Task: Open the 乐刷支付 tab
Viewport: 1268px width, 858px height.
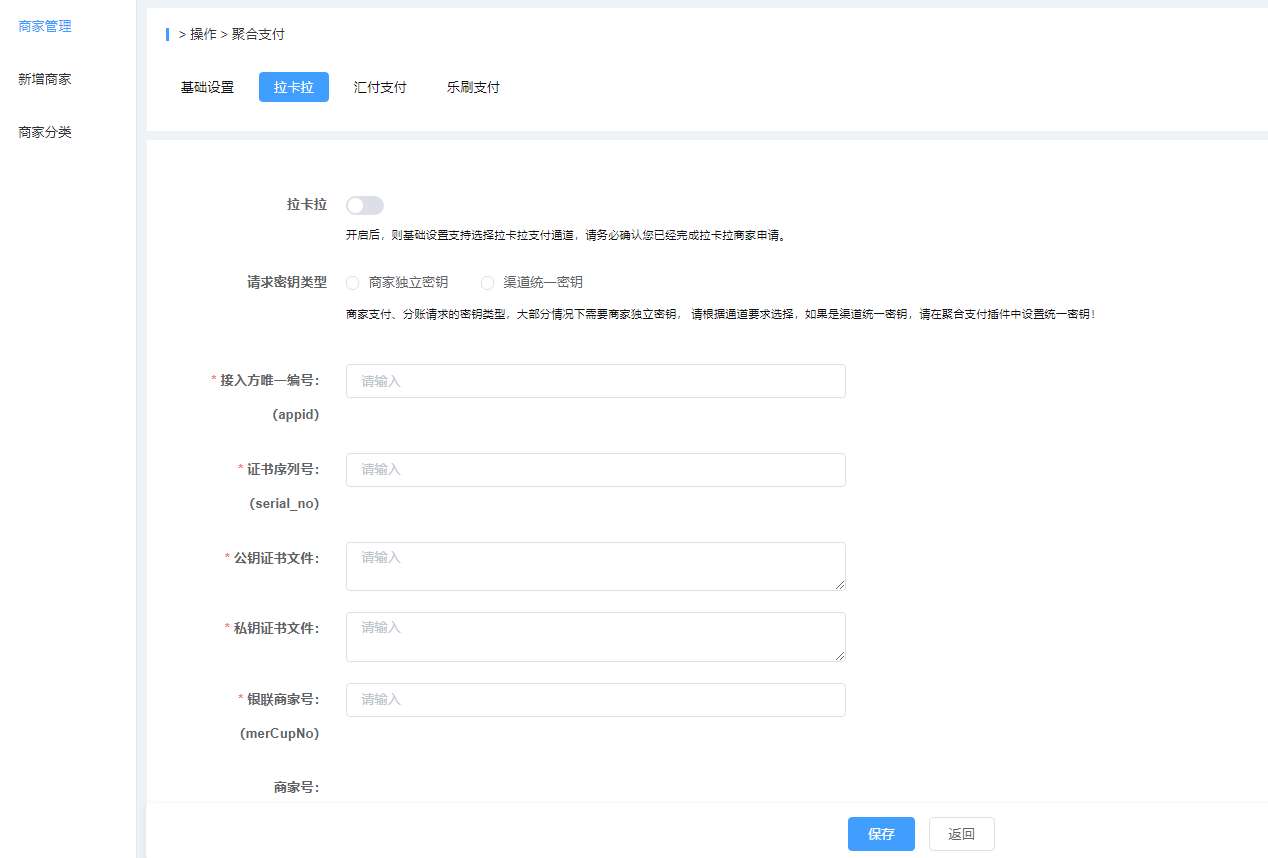Action: (473, 87)
